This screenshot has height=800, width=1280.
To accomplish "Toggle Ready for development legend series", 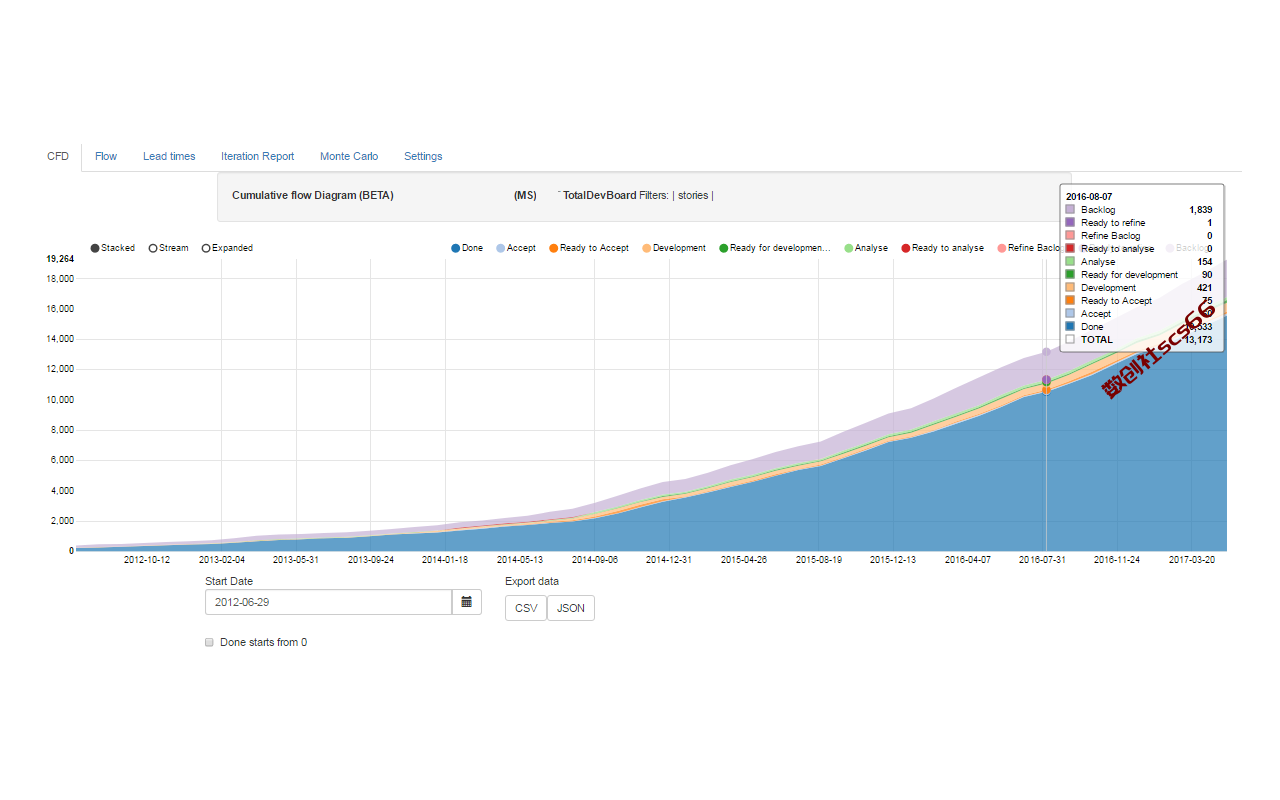I will pos(775,248).
